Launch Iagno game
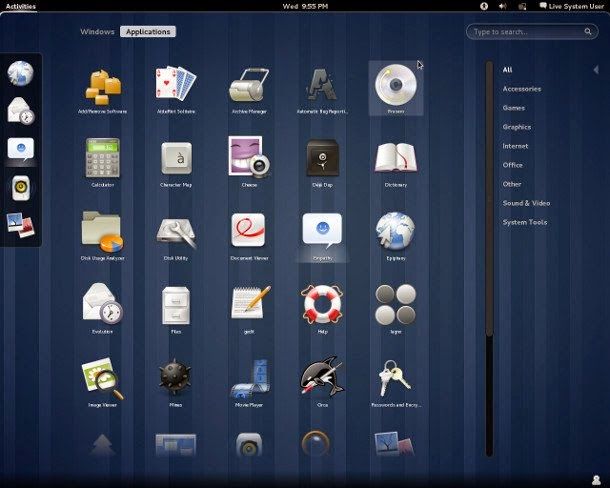 pyautogui.click(x=396, y=309)
